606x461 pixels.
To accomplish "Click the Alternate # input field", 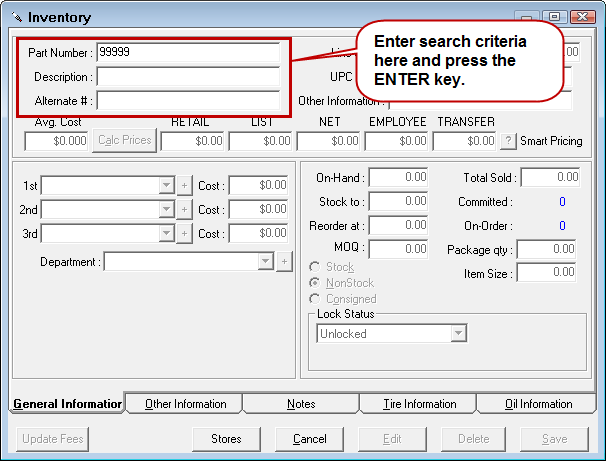I will (188, 101).
